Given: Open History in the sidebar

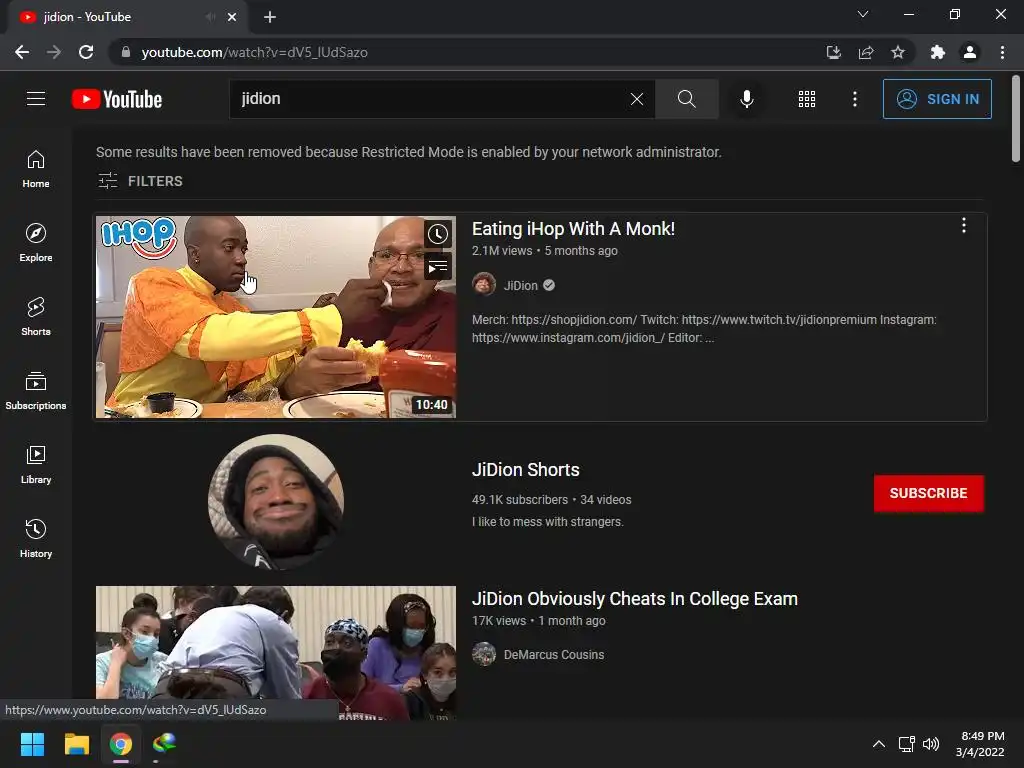Looking at the screenshot, I should coord(36,538).
